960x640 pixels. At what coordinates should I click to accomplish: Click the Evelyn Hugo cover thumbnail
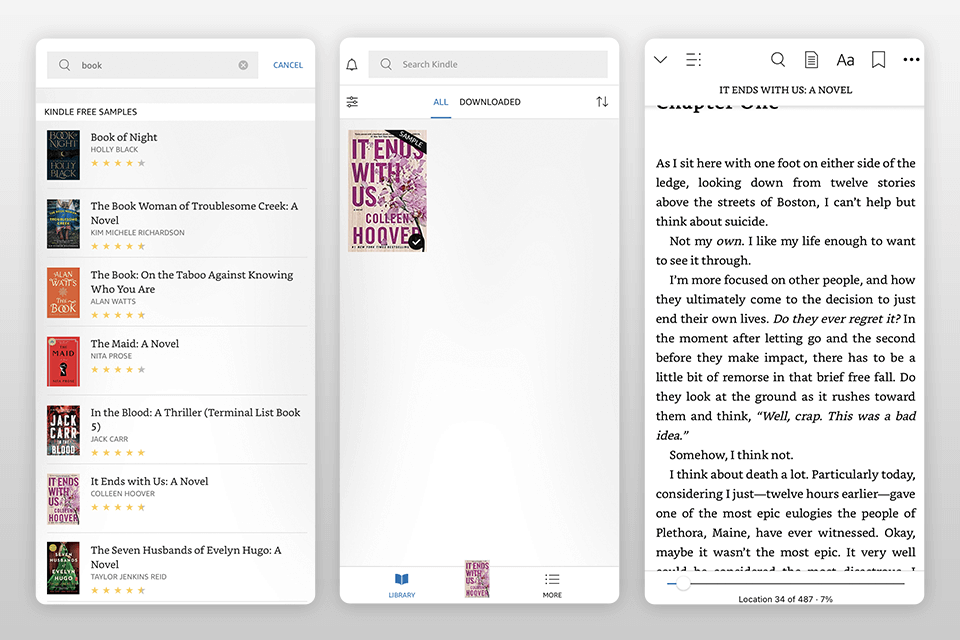[x=63, y=568]
